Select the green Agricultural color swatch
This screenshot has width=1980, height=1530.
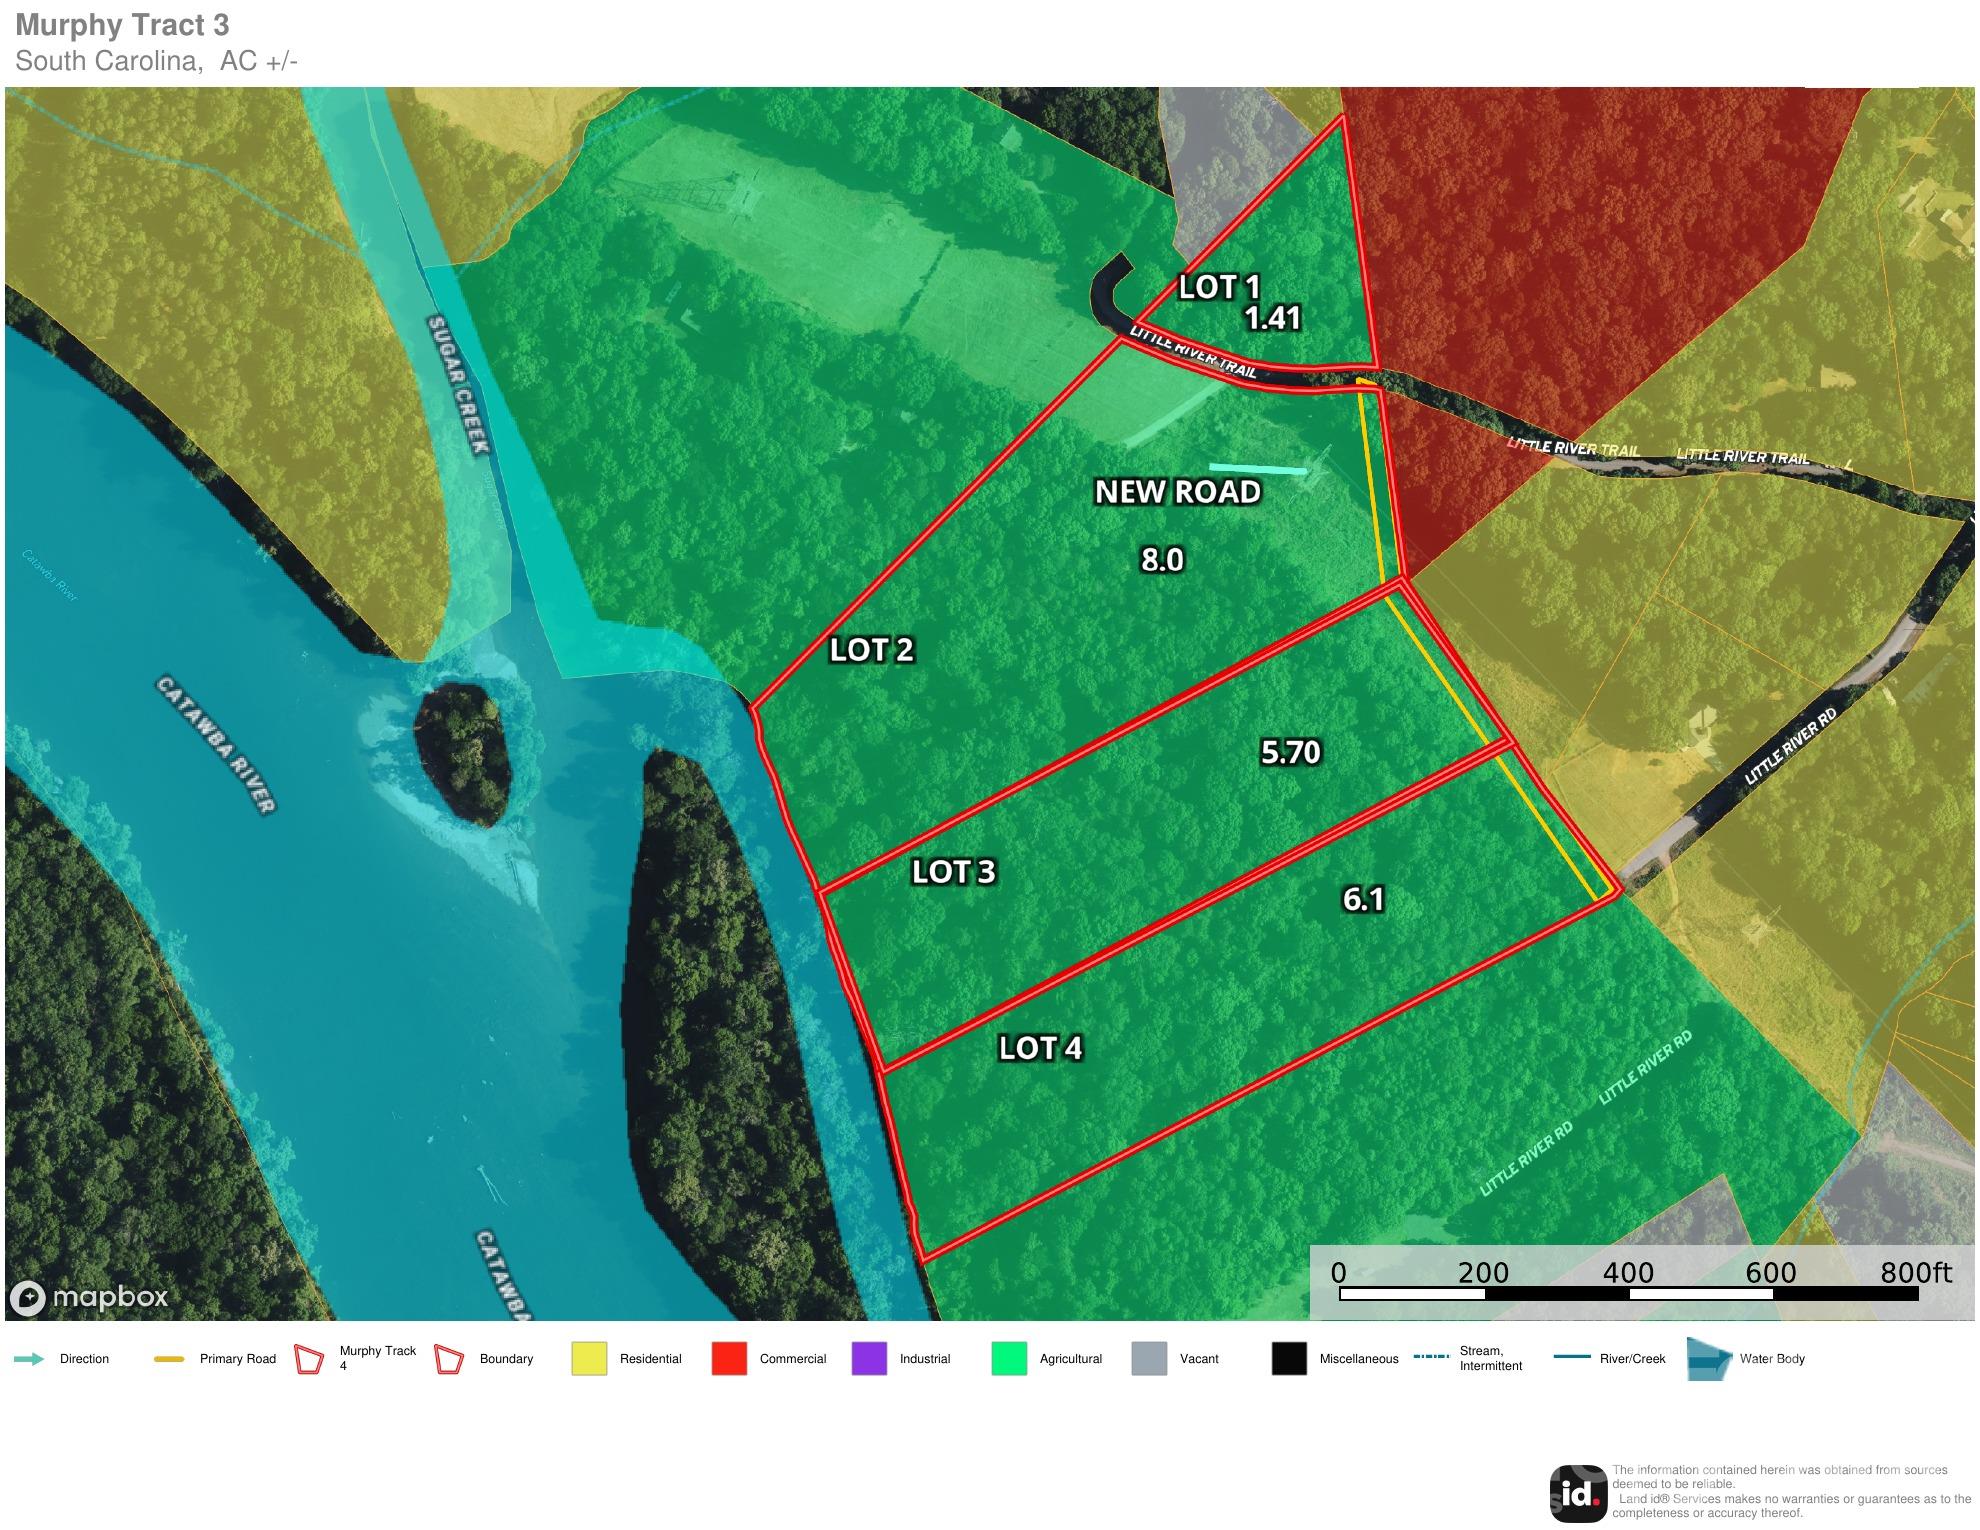pyautogui.click(x=1009, y=1359)
